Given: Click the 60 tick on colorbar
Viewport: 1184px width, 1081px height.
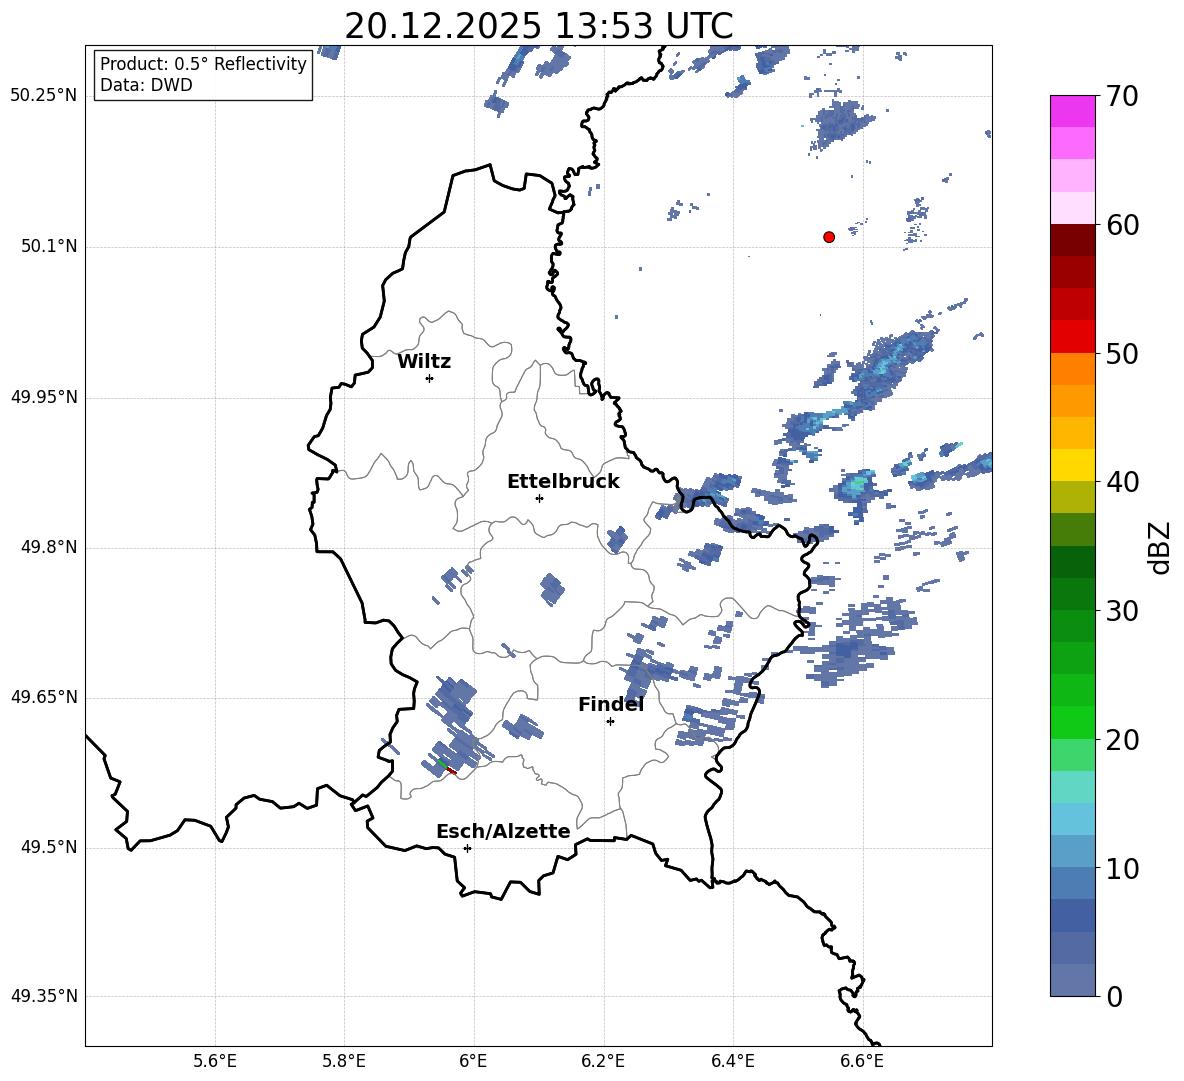Looking at the screenshot, I should point(1122,225).
